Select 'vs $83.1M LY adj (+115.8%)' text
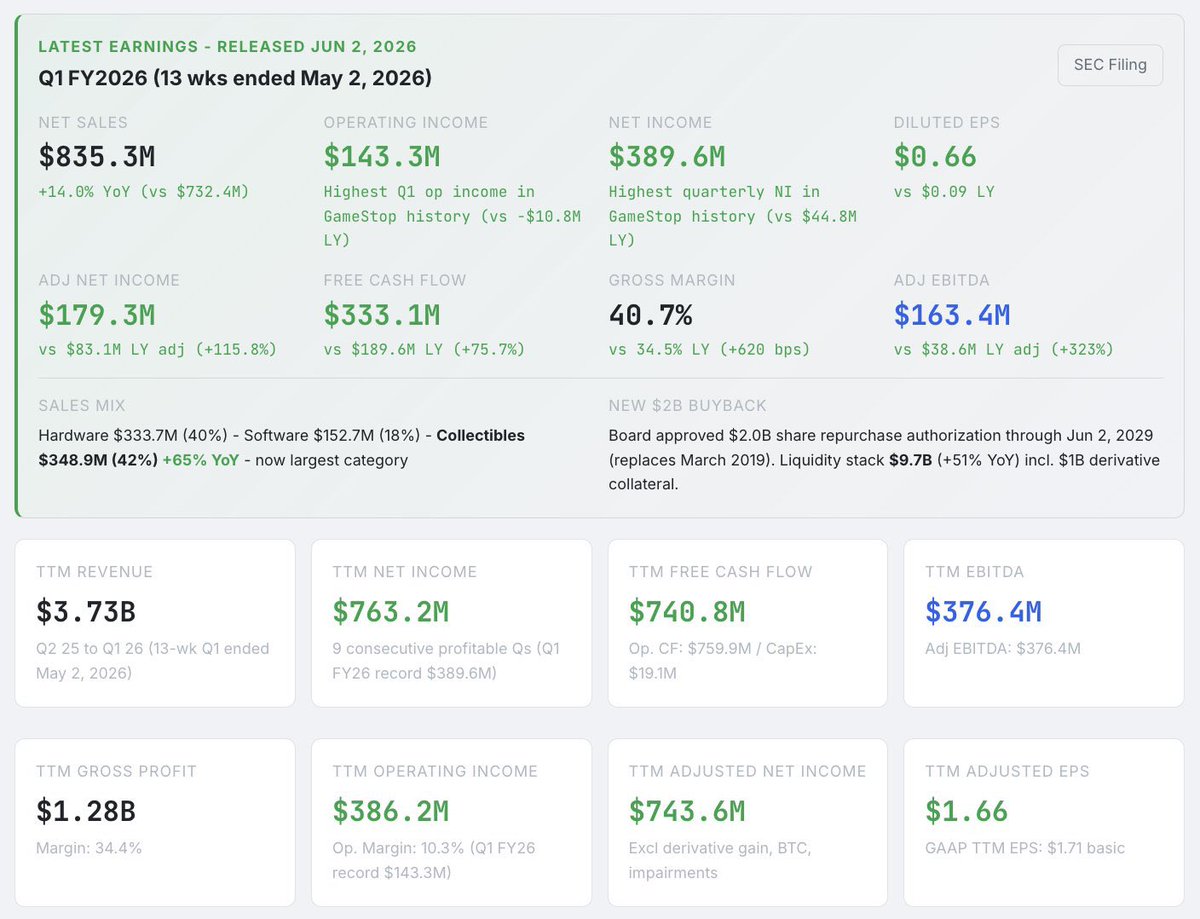The image size is (1200, 919). click(x=157, y=350)
